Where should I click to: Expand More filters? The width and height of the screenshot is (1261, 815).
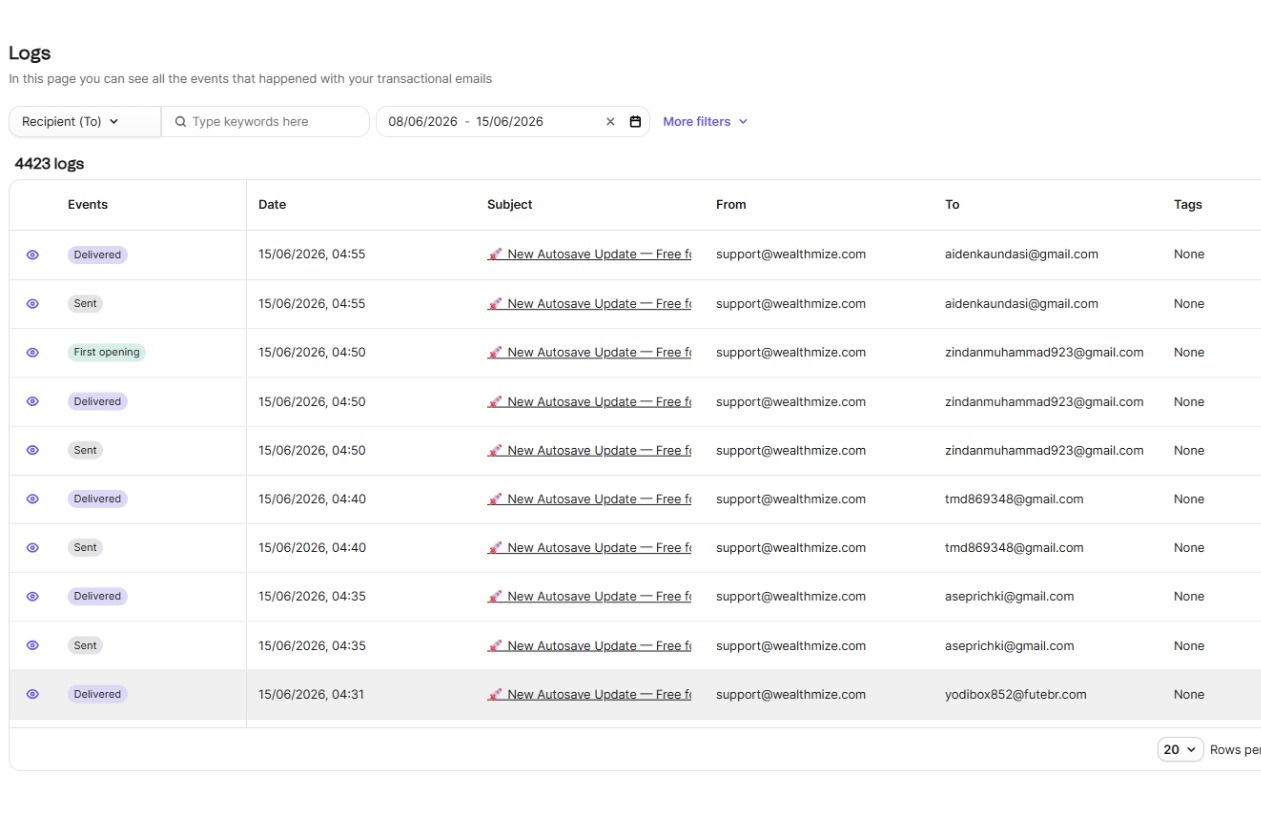click(x=705, y=122)
